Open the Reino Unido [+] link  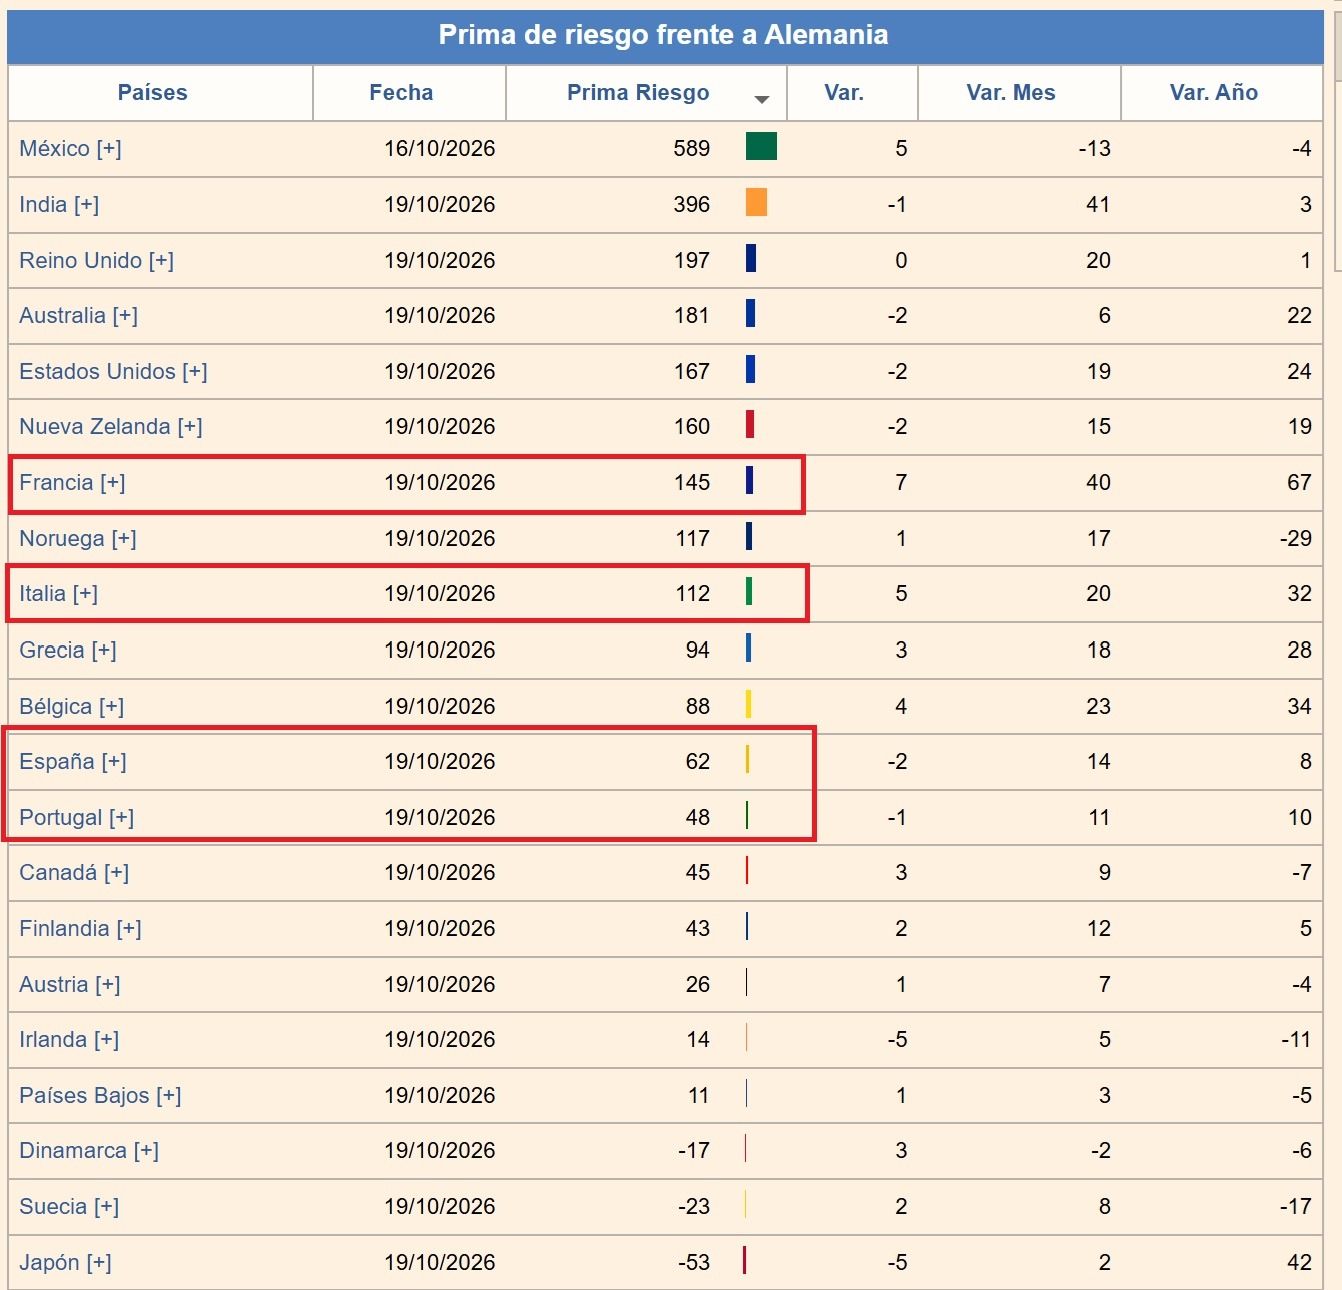click(97, 261)
